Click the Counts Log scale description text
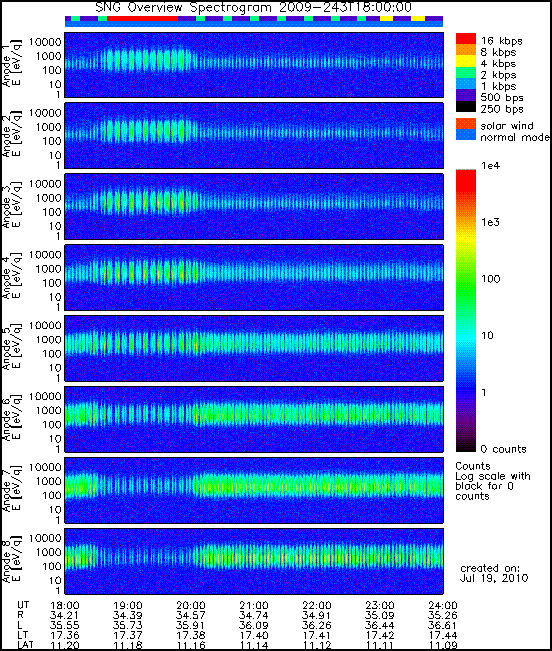The image size is (552, 651). click(x=493, y=481)
